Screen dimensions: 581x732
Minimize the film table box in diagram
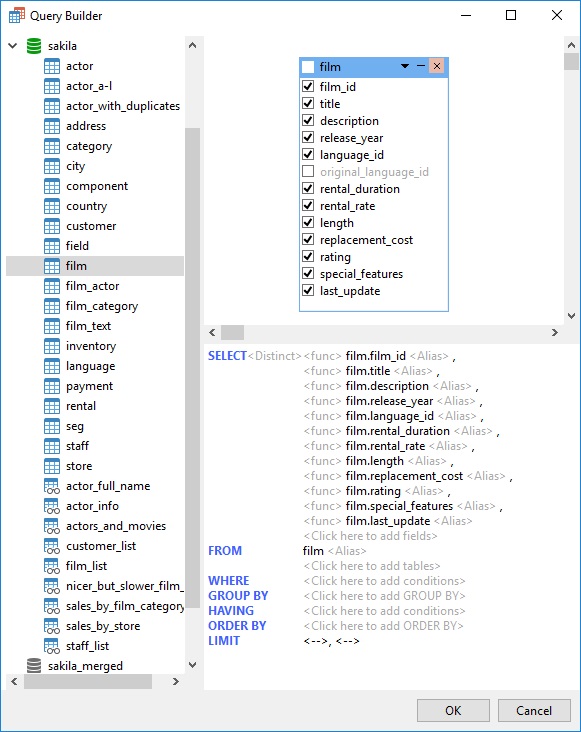[421, 66]
